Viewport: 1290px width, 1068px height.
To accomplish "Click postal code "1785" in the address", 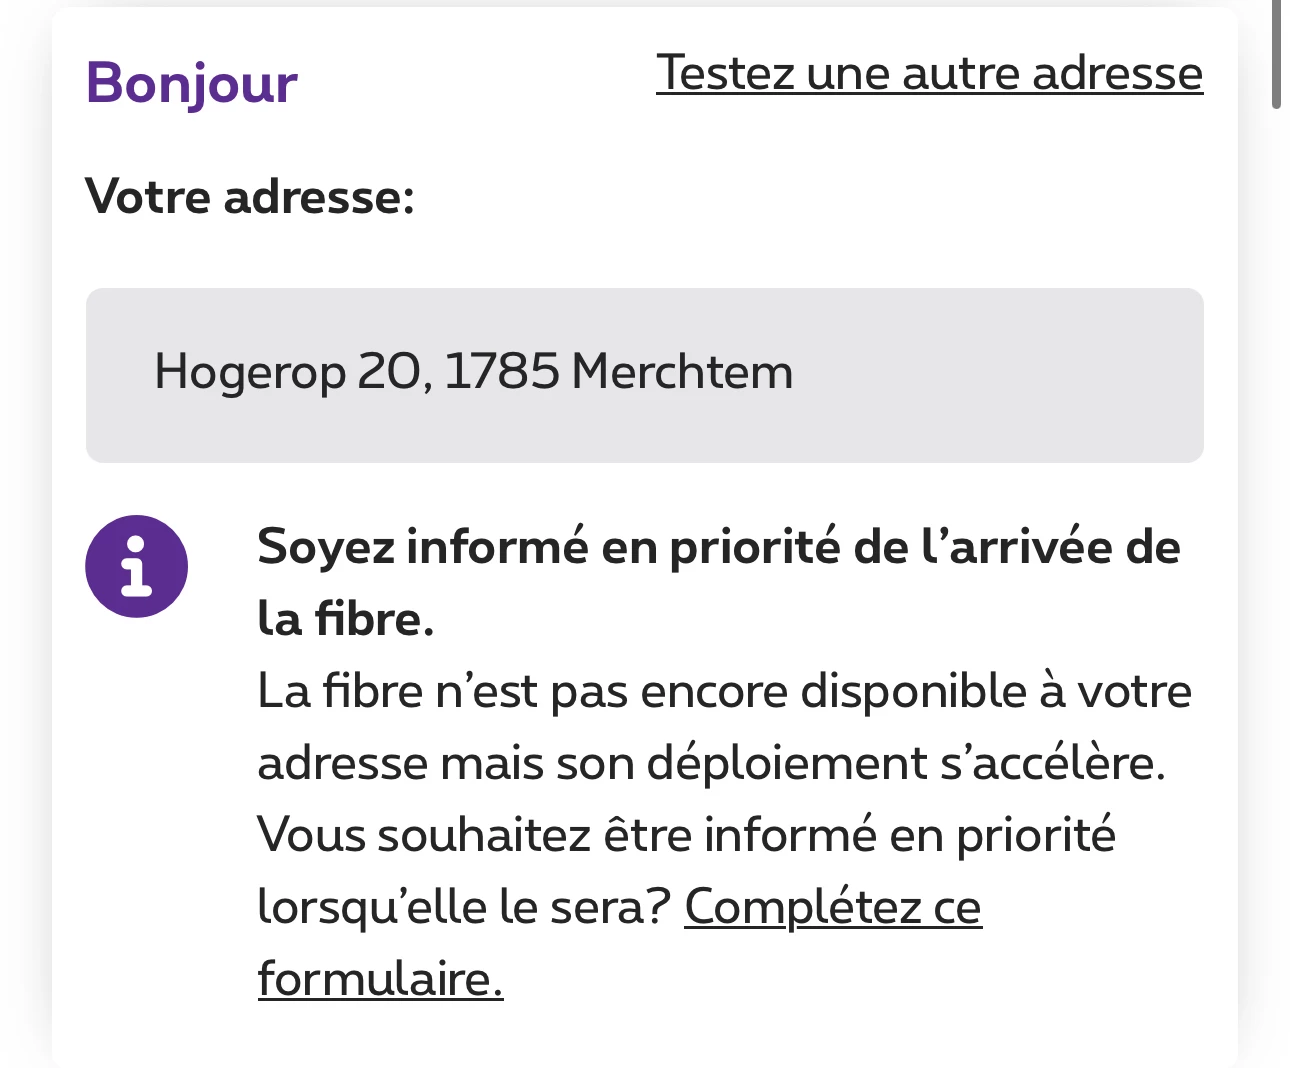I will [501, 372].
